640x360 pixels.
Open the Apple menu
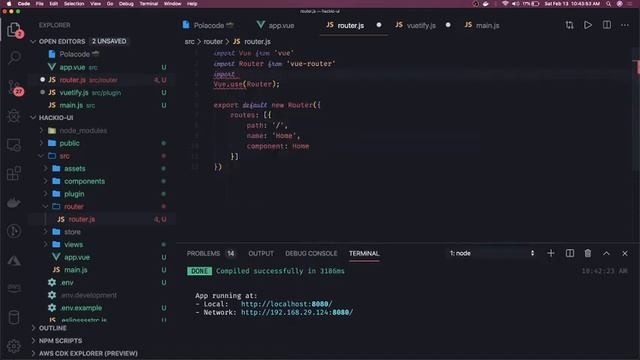(x=9, y=4)
